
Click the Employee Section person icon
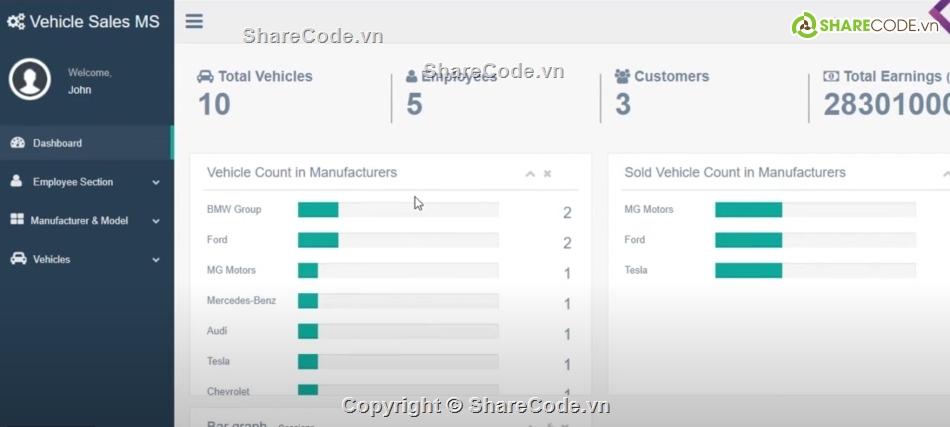(x=16, y=181)
